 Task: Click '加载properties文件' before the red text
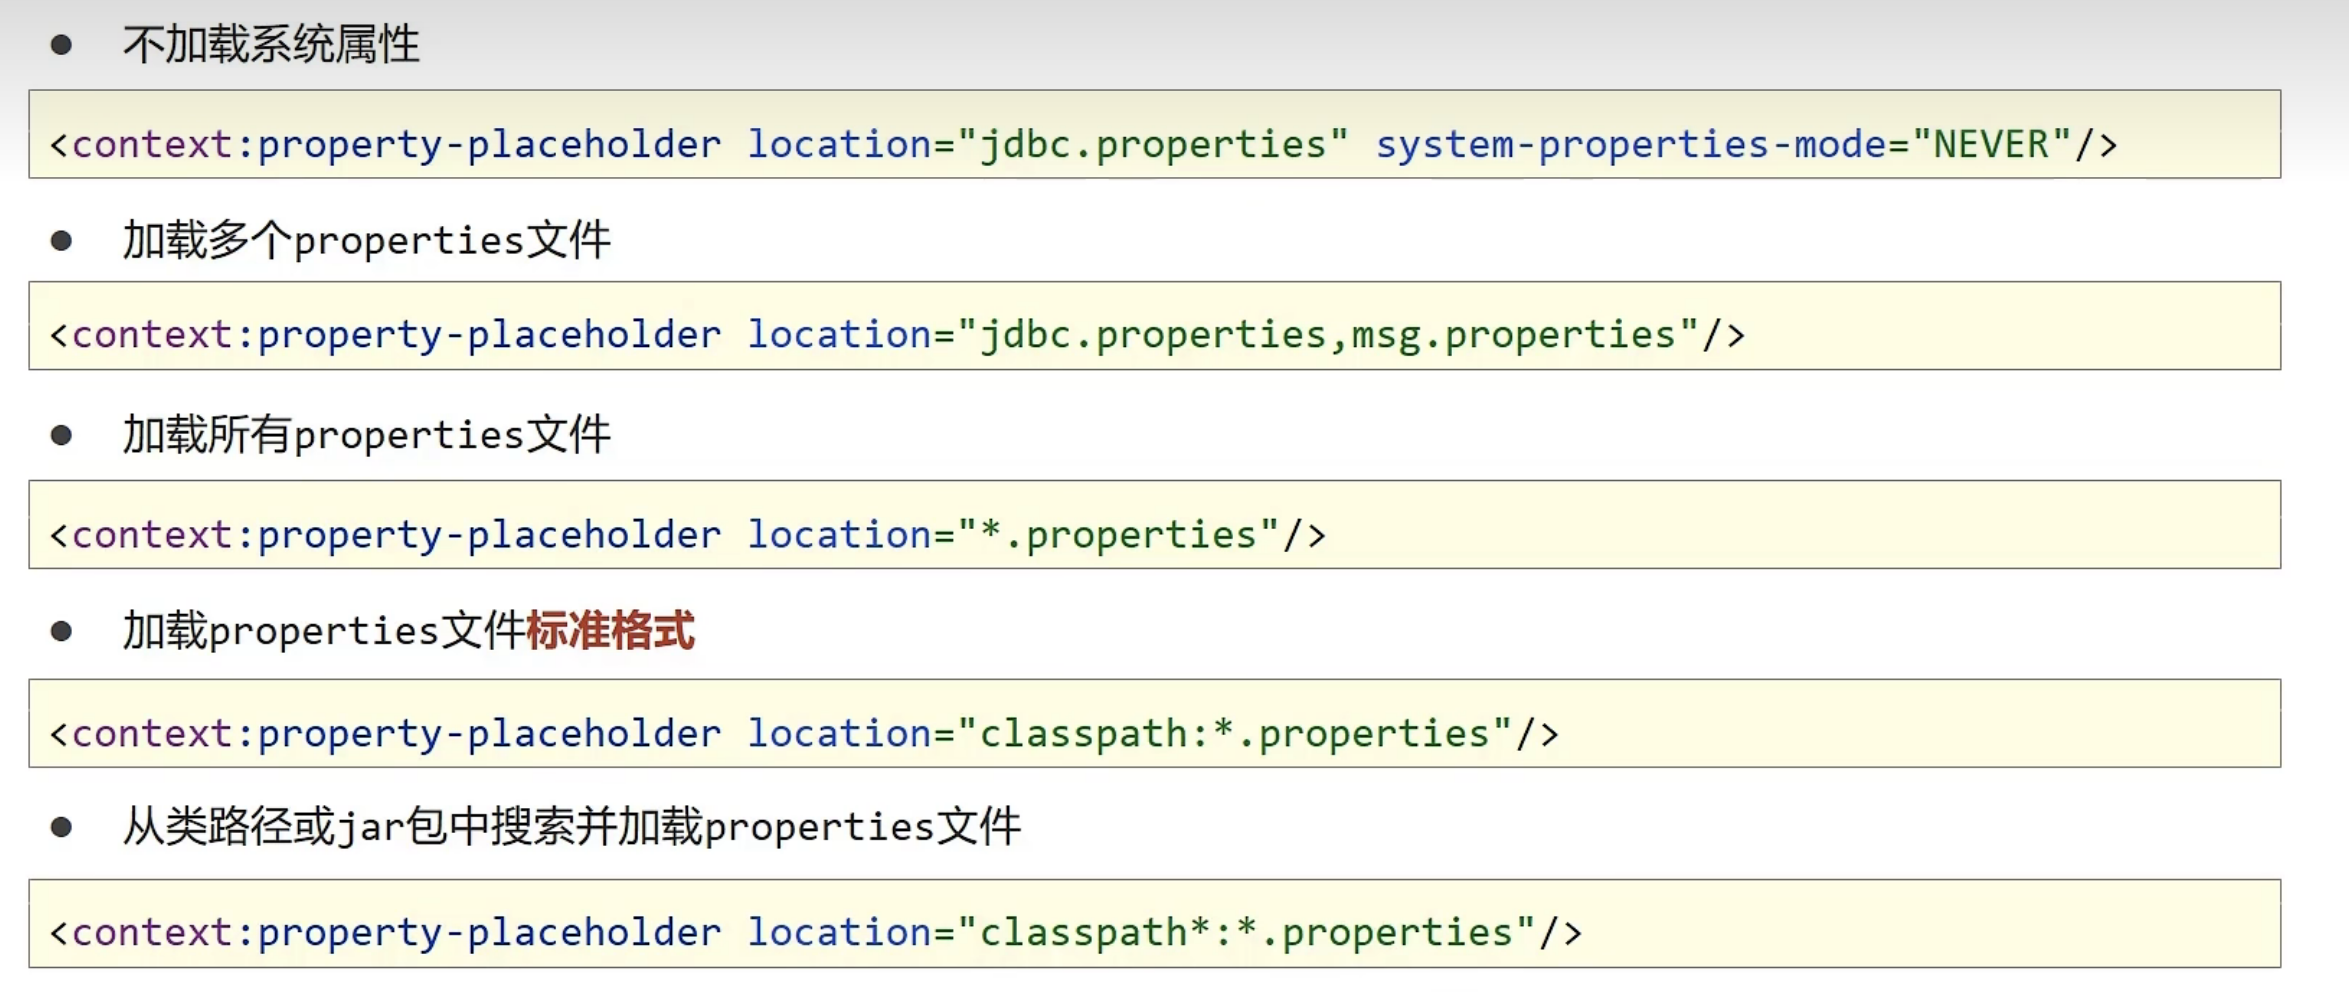[x=324, y=631]
